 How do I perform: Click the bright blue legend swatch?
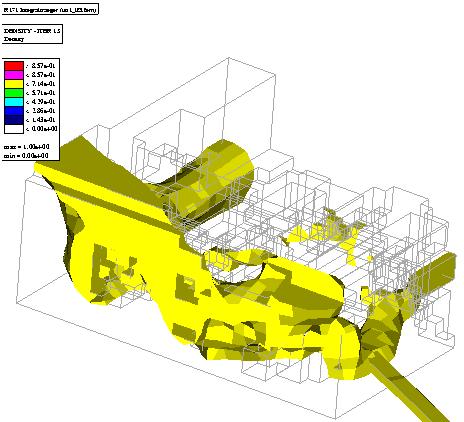pos(14,111)
